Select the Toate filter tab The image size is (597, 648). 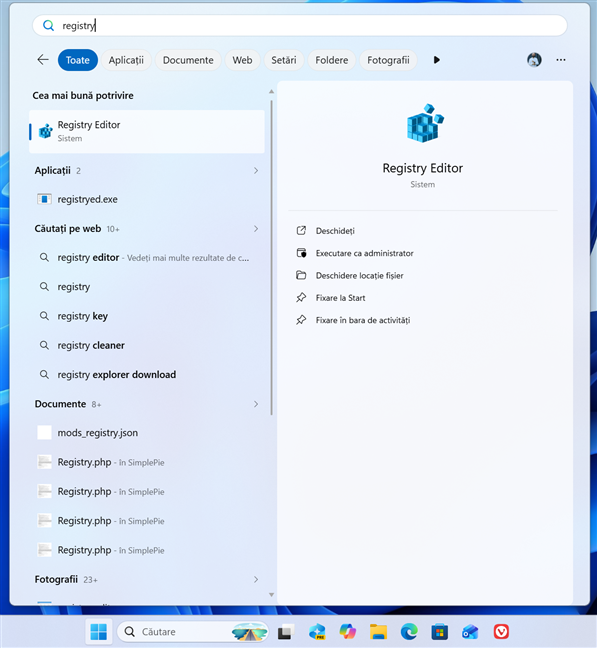78,60
